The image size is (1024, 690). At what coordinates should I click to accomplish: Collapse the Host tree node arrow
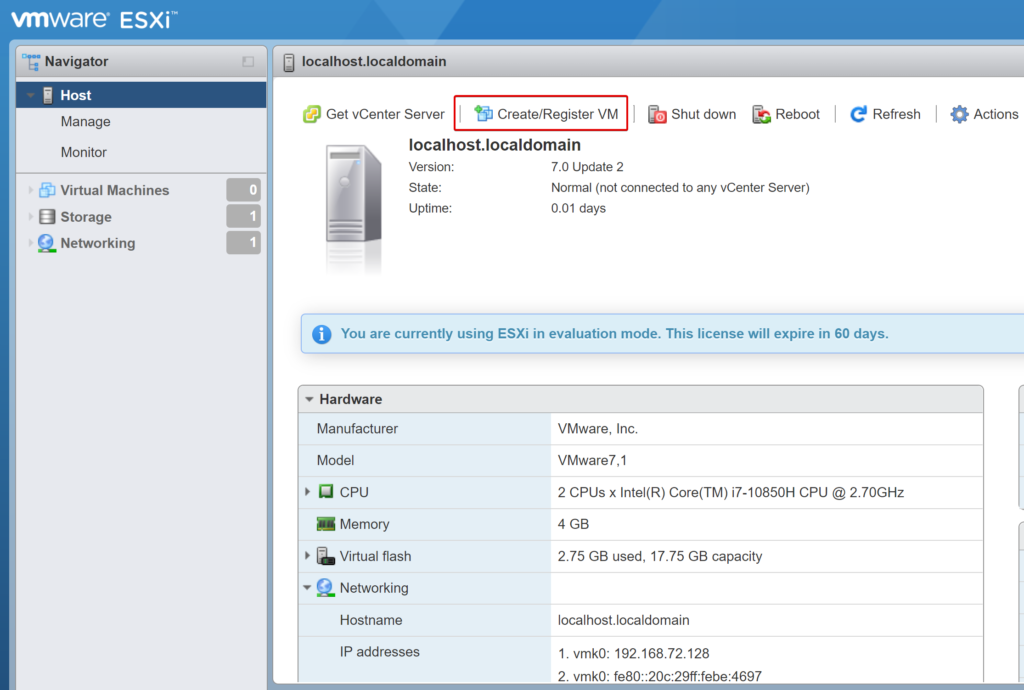point(30,95)
